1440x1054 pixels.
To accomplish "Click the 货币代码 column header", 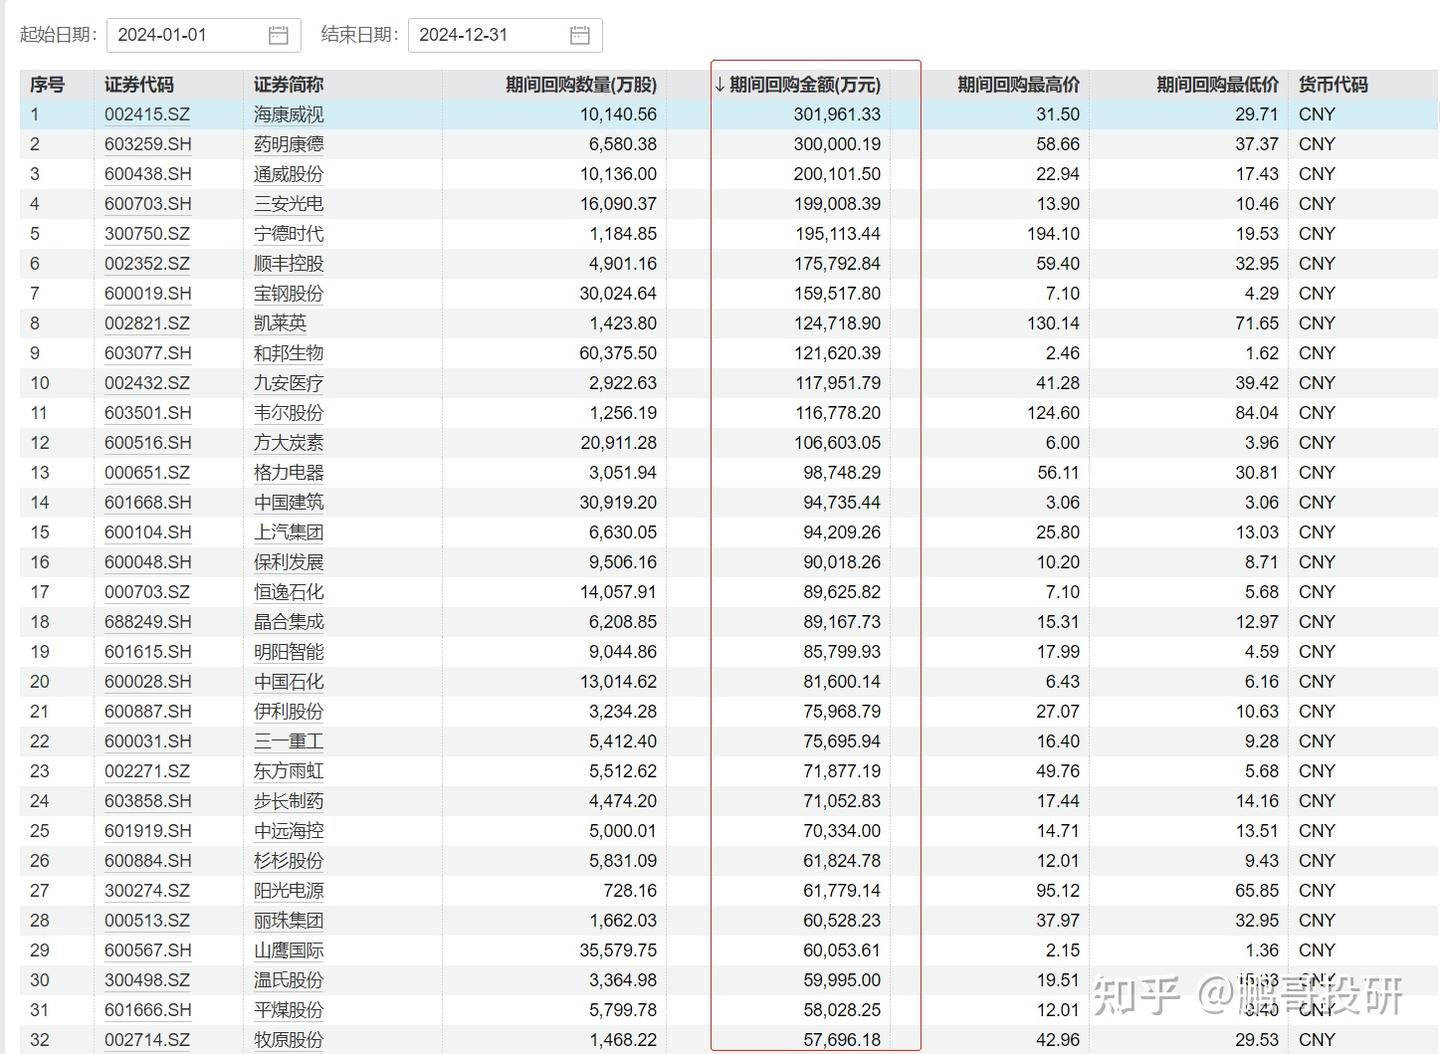I will coord(1333,85).
